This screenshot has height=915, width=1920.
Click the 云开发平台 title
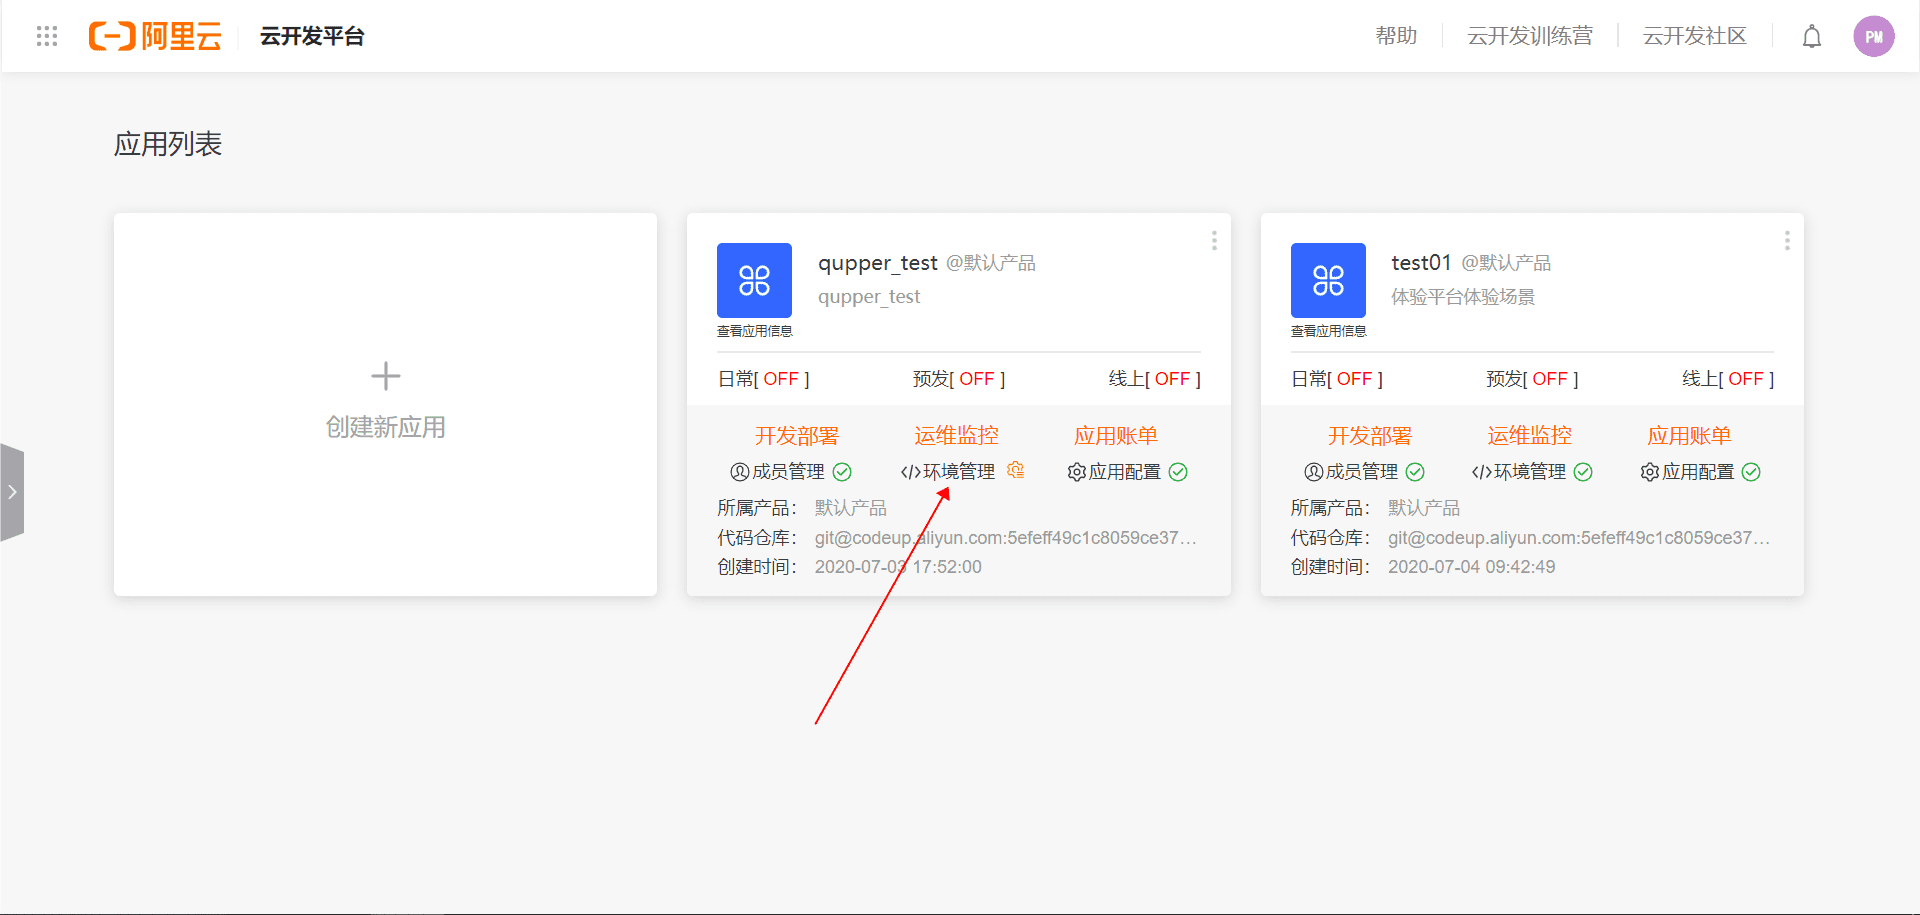[312, 36]
